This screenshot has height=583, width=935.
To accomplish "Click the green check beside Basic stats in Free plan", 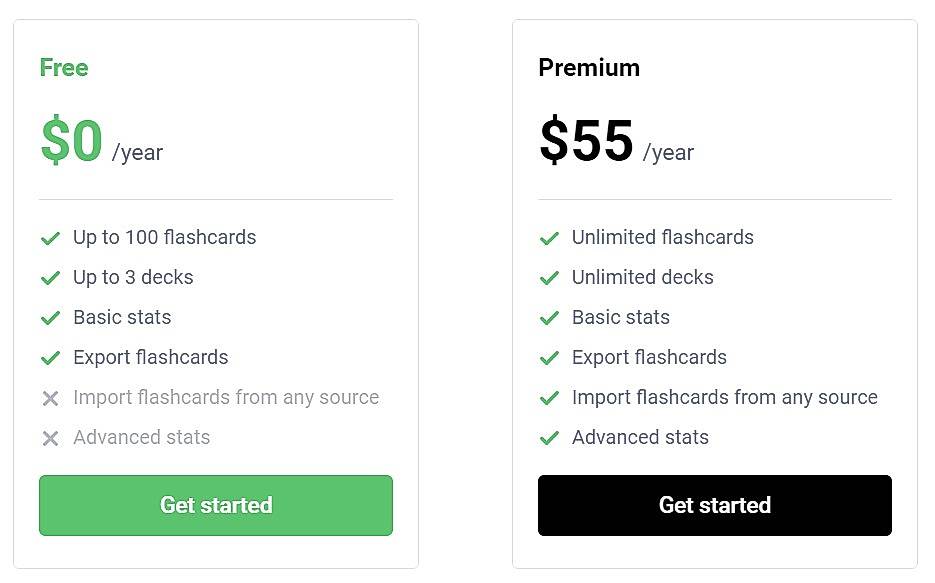I will [50, 318].
